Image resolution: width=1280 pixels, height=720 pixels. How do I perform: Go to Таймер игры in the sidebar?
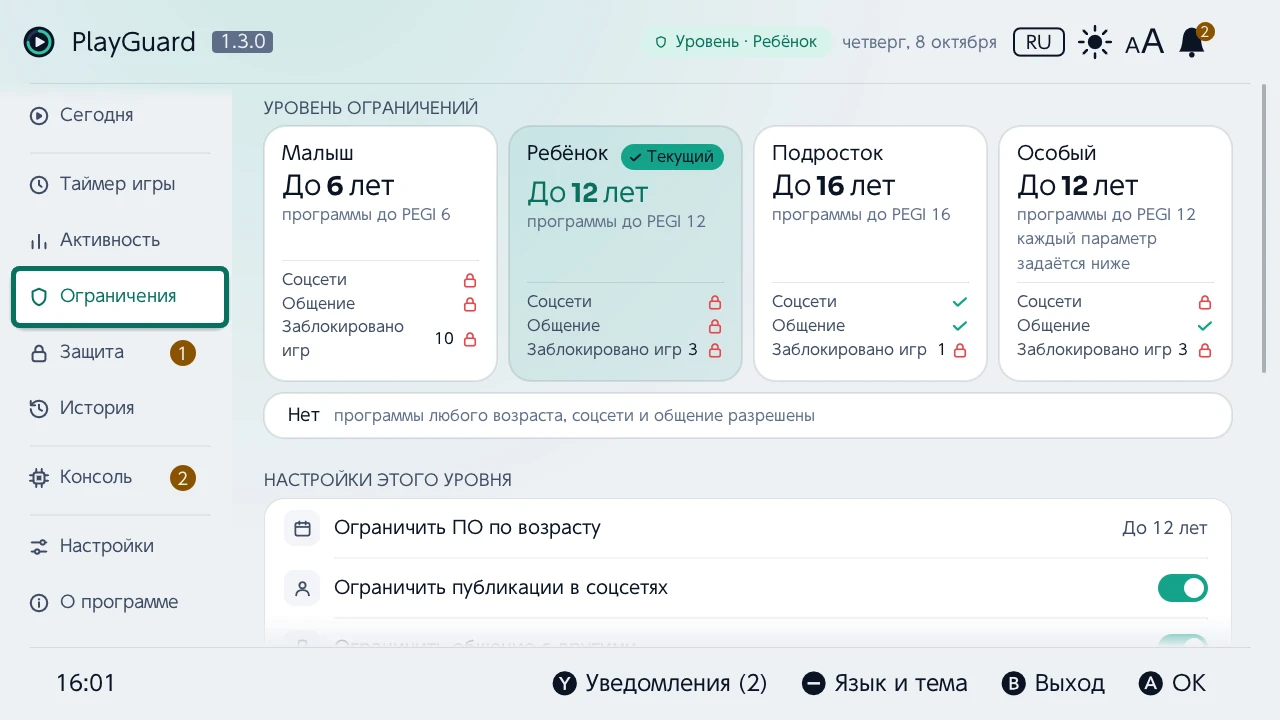120,184
